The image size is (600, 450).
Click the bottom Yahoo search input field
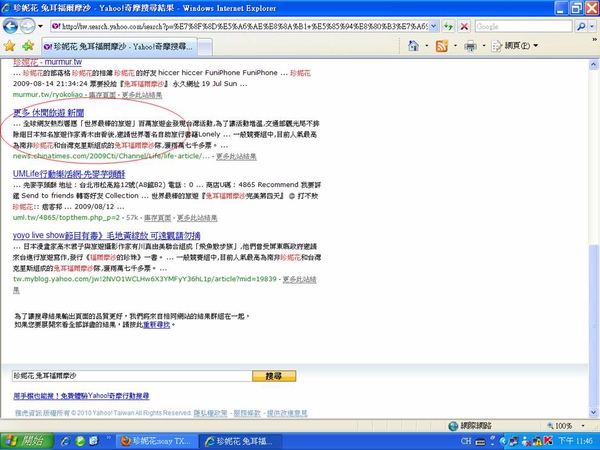tap(132, 376)
